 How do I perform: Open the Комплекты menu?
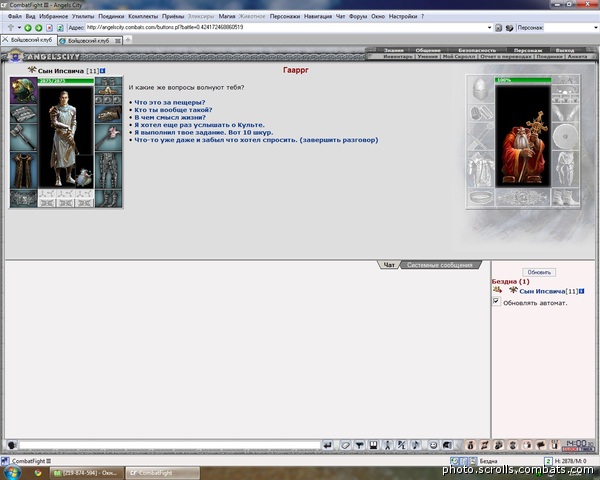point(143,16)
